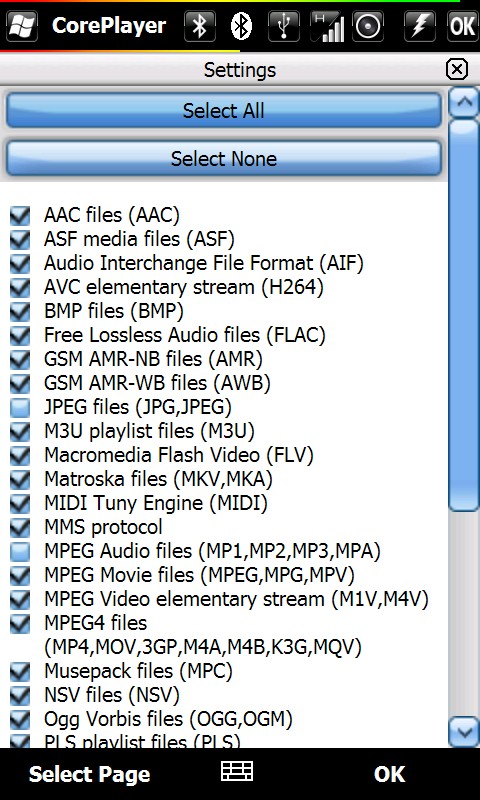Enable the MPEG Audio files checkbox
Screen dimensions: 480x800
pos(20,551)
